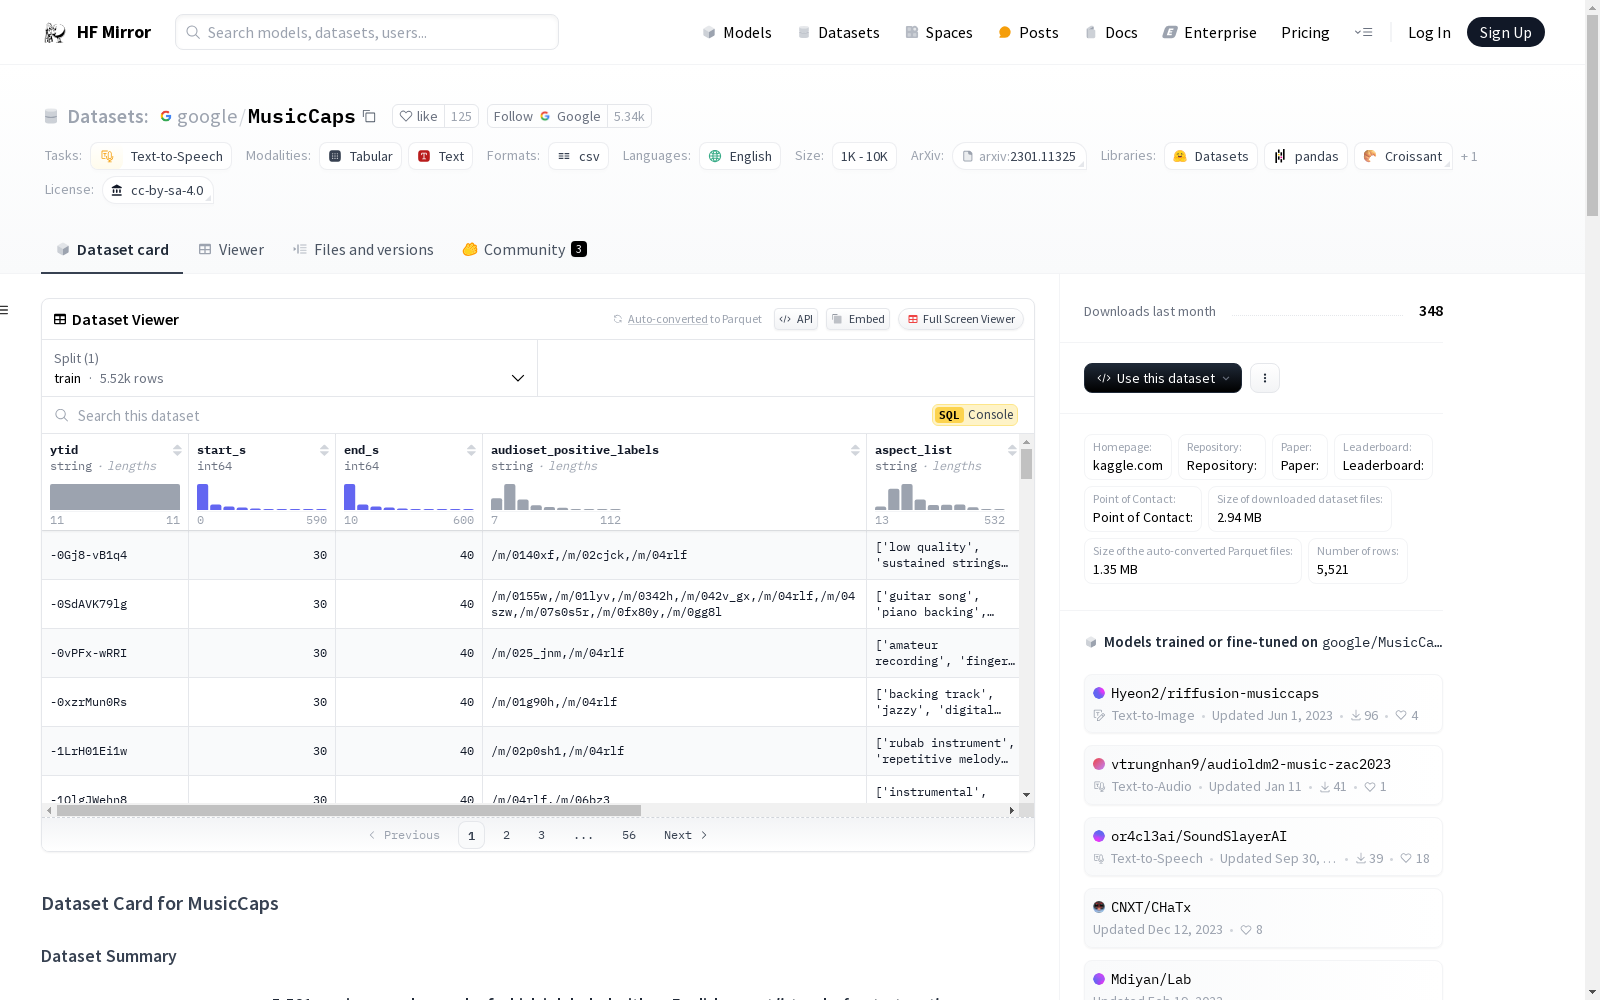Sort the aspect_list column

pyautogui.click(x=1012, y=450)
